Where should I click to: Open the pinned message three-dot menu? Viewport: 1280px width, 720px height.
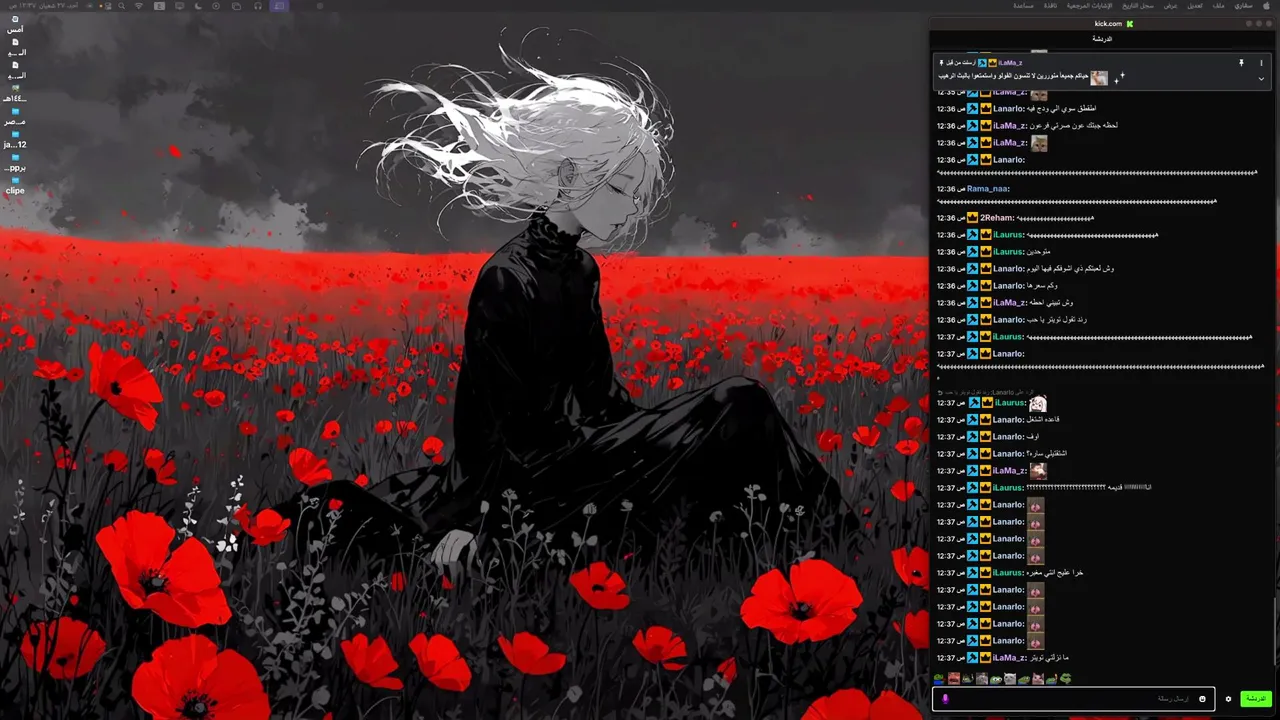pos(1261,63)
